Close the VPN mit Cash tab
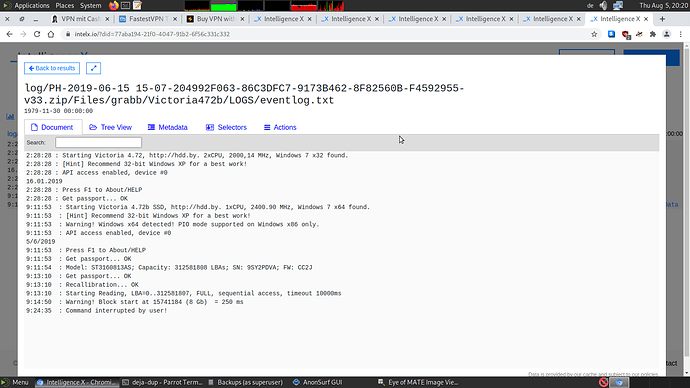 point(107,19)
